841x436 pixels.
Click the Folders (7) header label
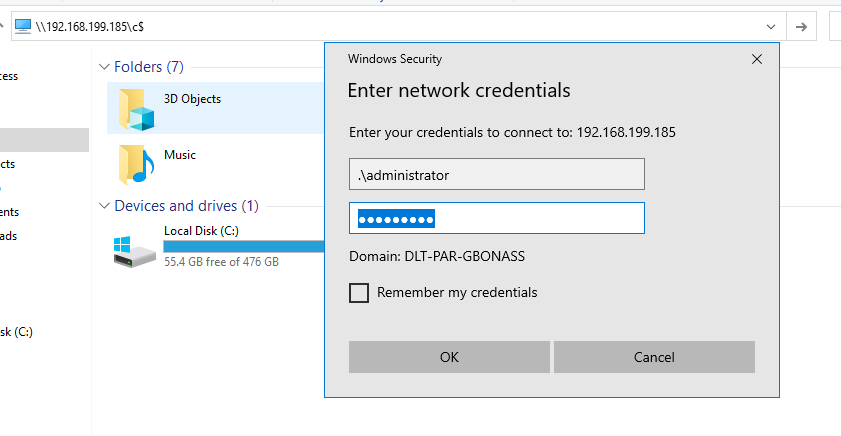click(x=149, y=67)
